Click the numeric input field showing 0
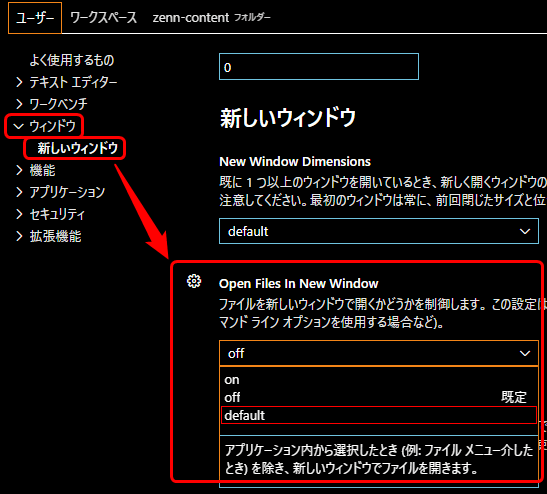 319,67
